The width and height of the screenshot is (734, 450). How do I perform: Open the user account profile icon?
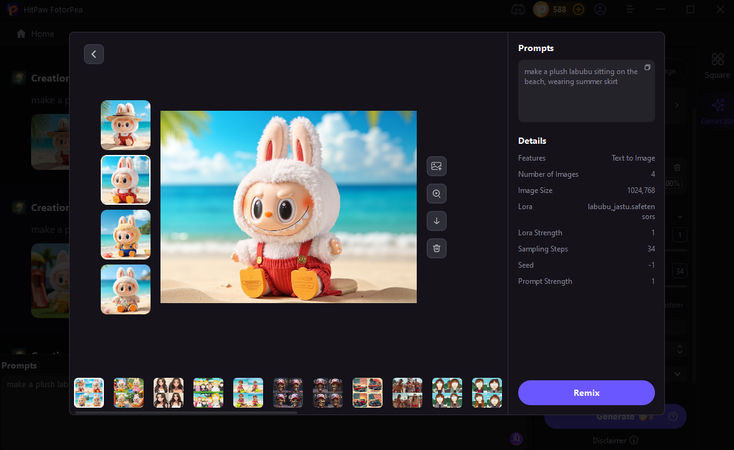[600, 9]
